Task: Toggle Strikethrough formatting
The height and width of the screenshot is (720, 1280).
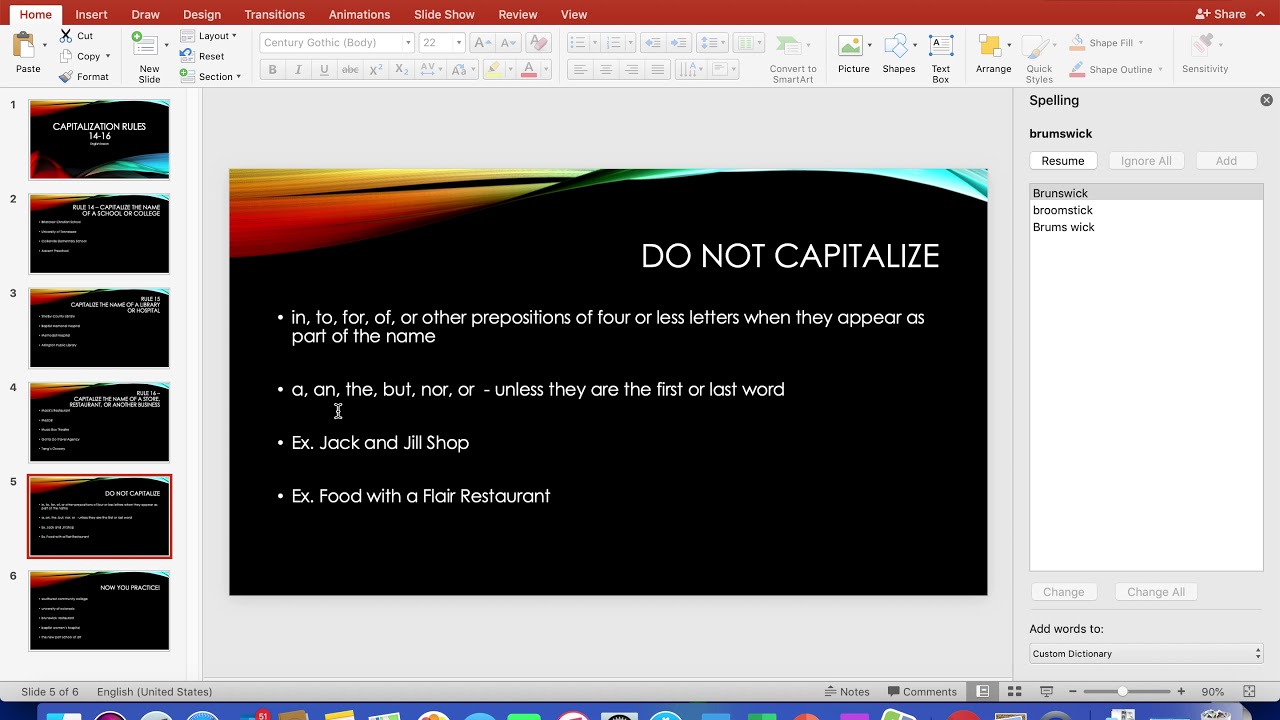Action: click(350, 70)
